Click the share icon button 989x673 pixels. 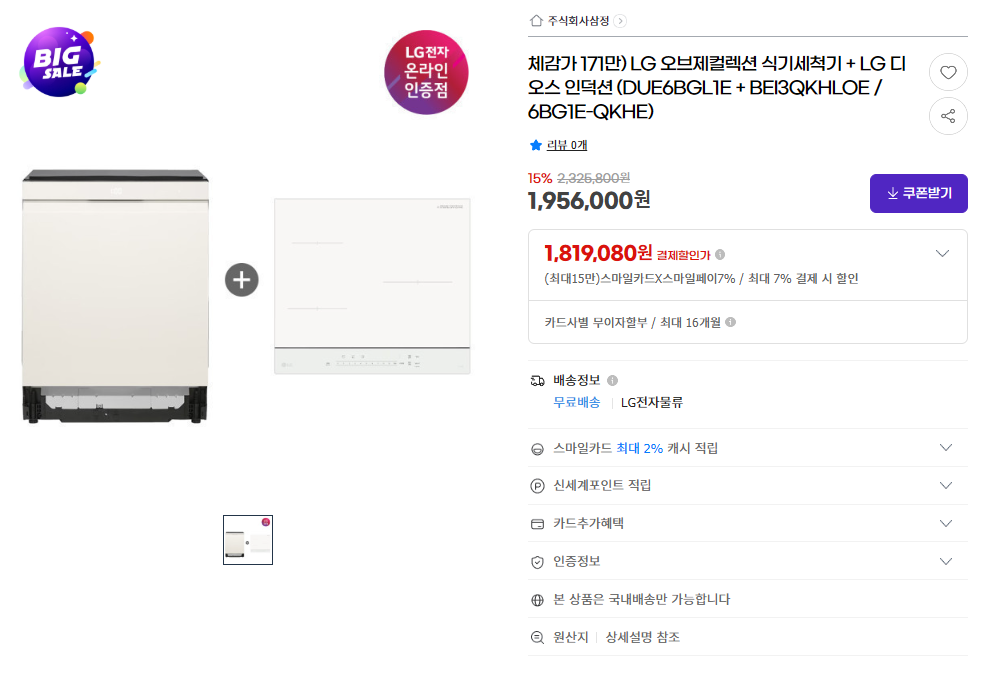coord(948,116)
